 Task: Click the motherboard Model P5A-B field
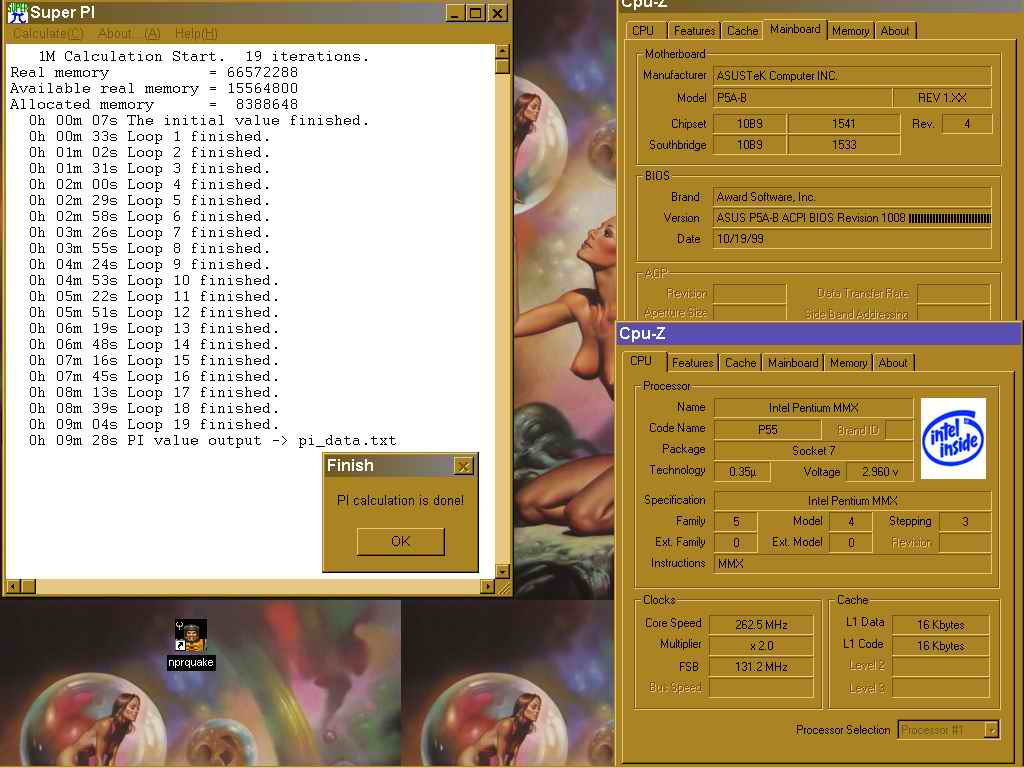(x=802, y=98)
